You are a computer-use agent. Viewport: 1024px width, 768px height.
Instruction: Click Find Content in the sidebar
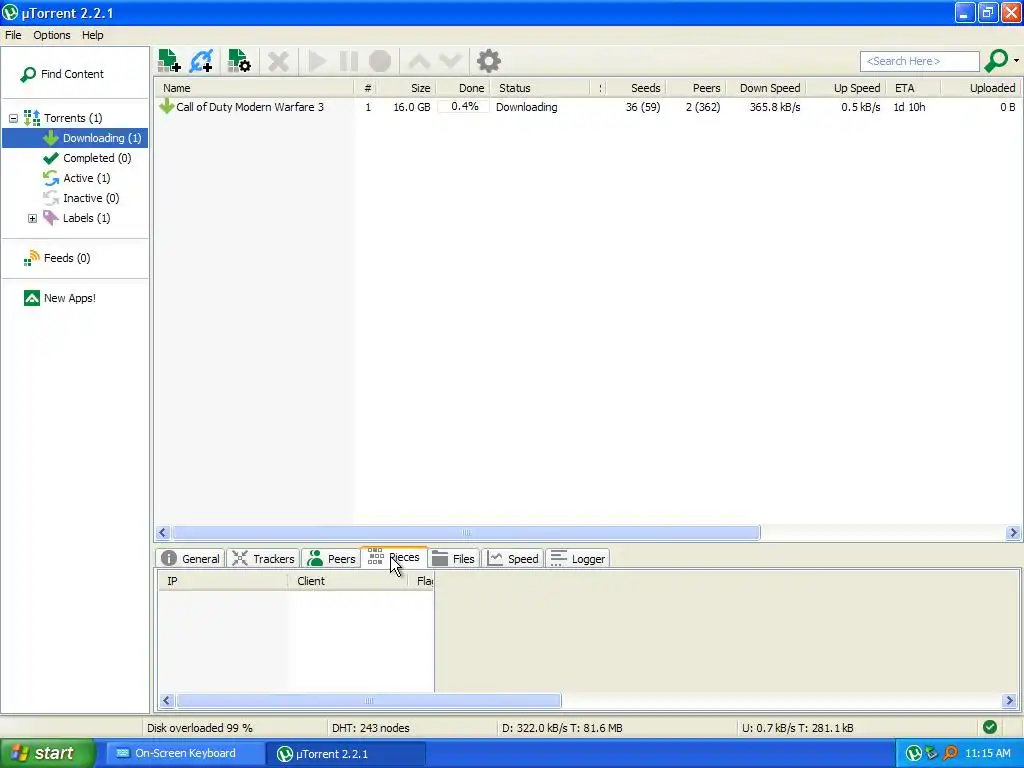62,74
